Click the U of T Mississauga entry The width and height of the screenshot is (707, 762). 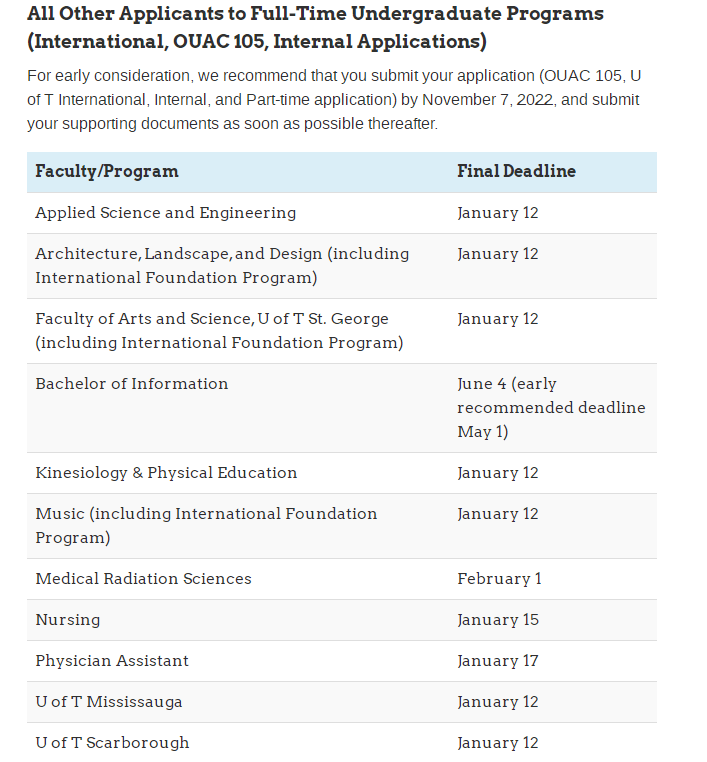point(109,702)
